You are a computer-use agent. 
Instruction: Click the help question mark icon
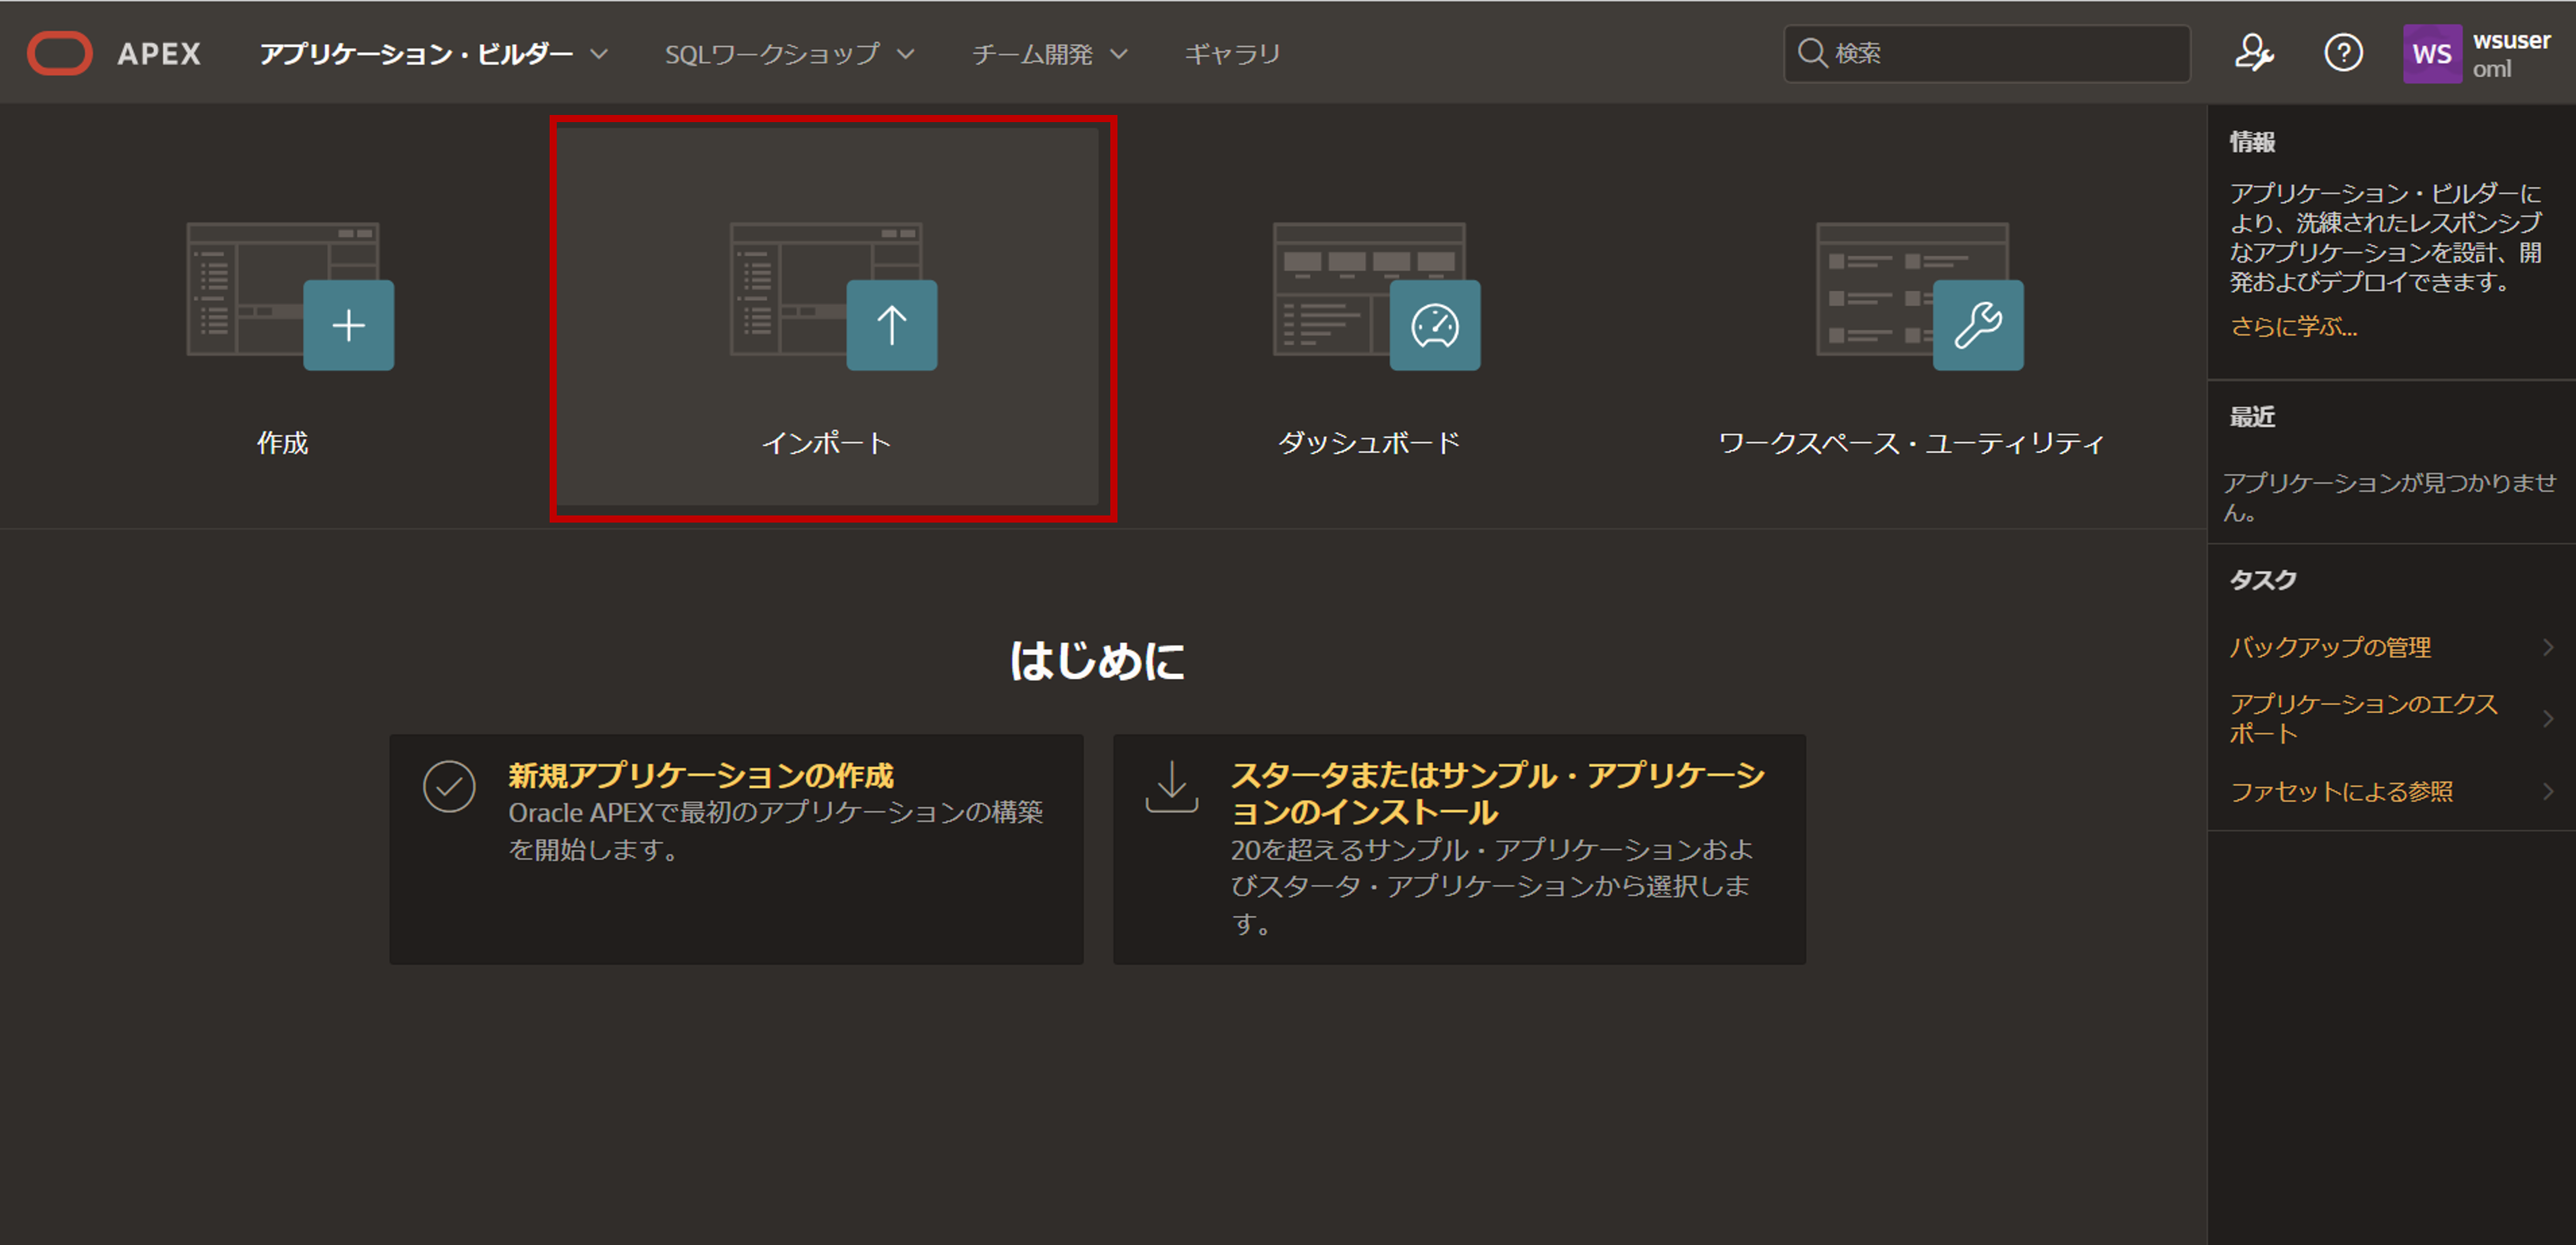(x=2344, y=53)
